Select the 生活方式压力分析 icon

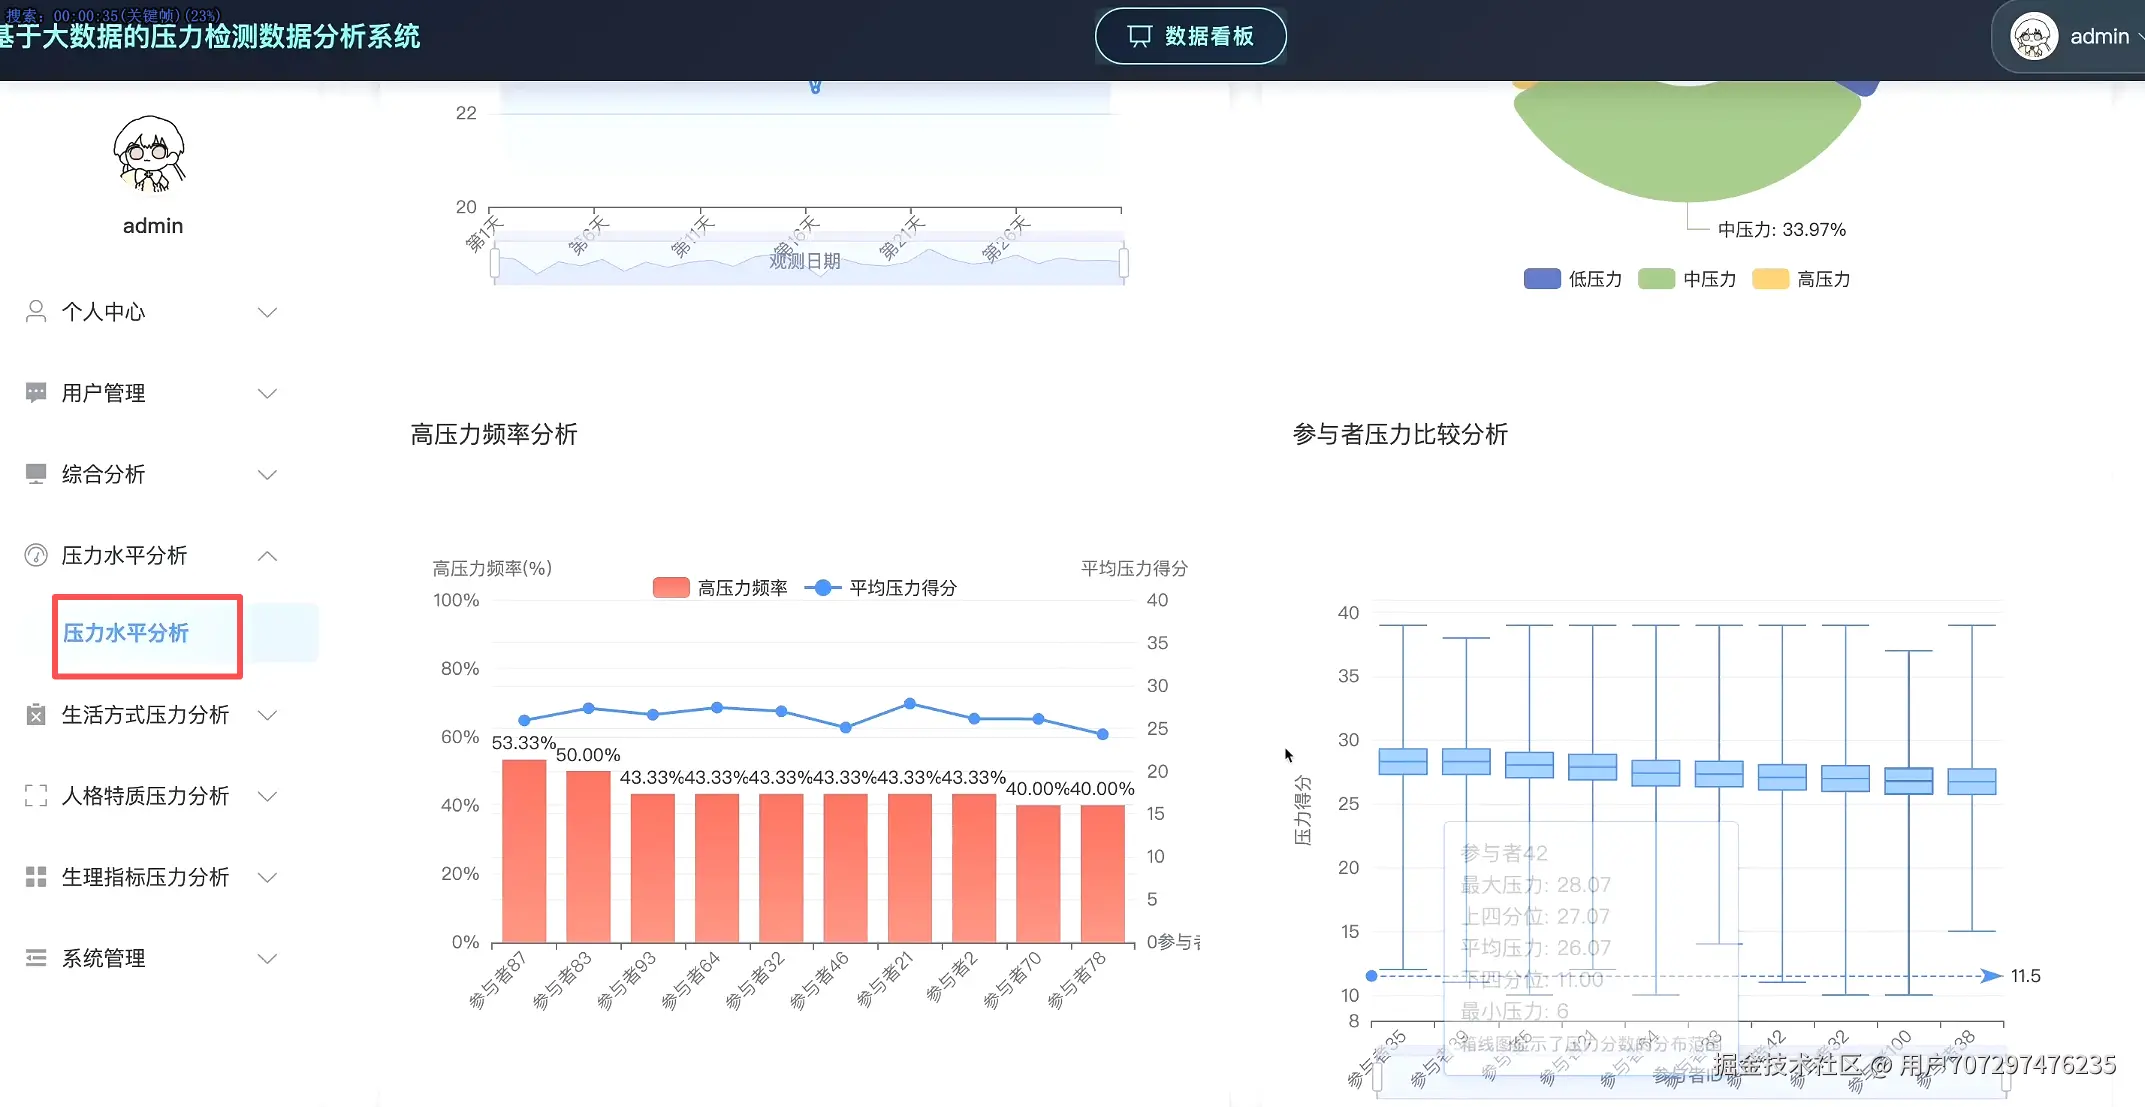pyautogui.click(x=35, y=714)
